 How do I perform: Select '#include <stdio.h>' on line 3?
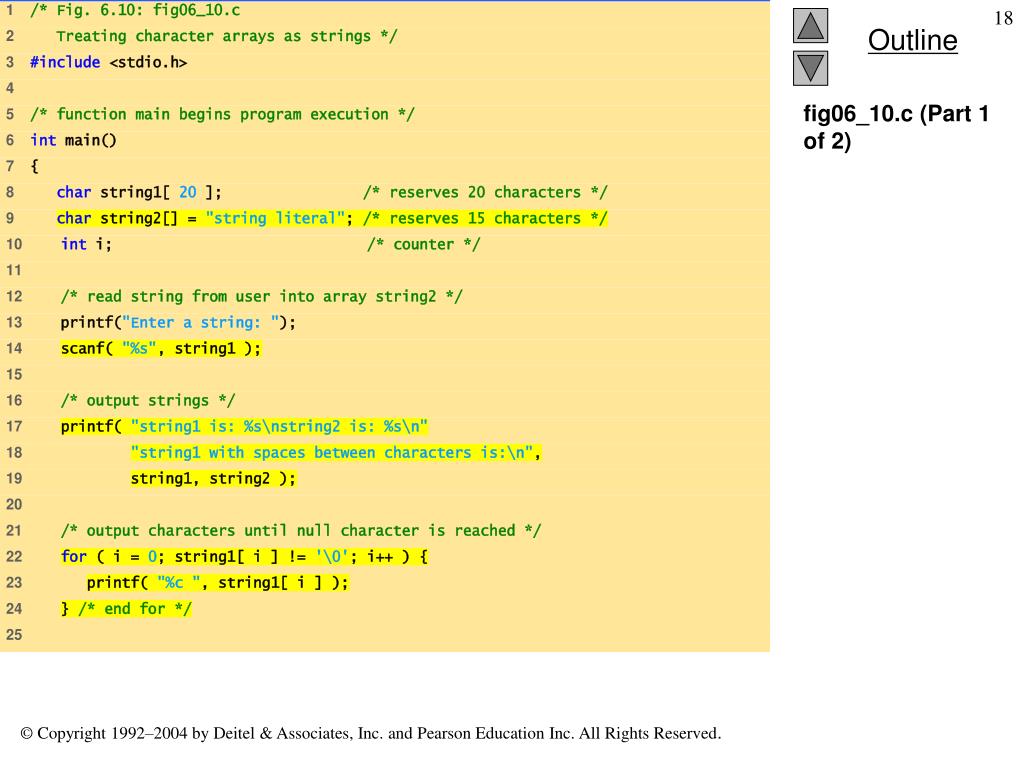tap(108, 62)
